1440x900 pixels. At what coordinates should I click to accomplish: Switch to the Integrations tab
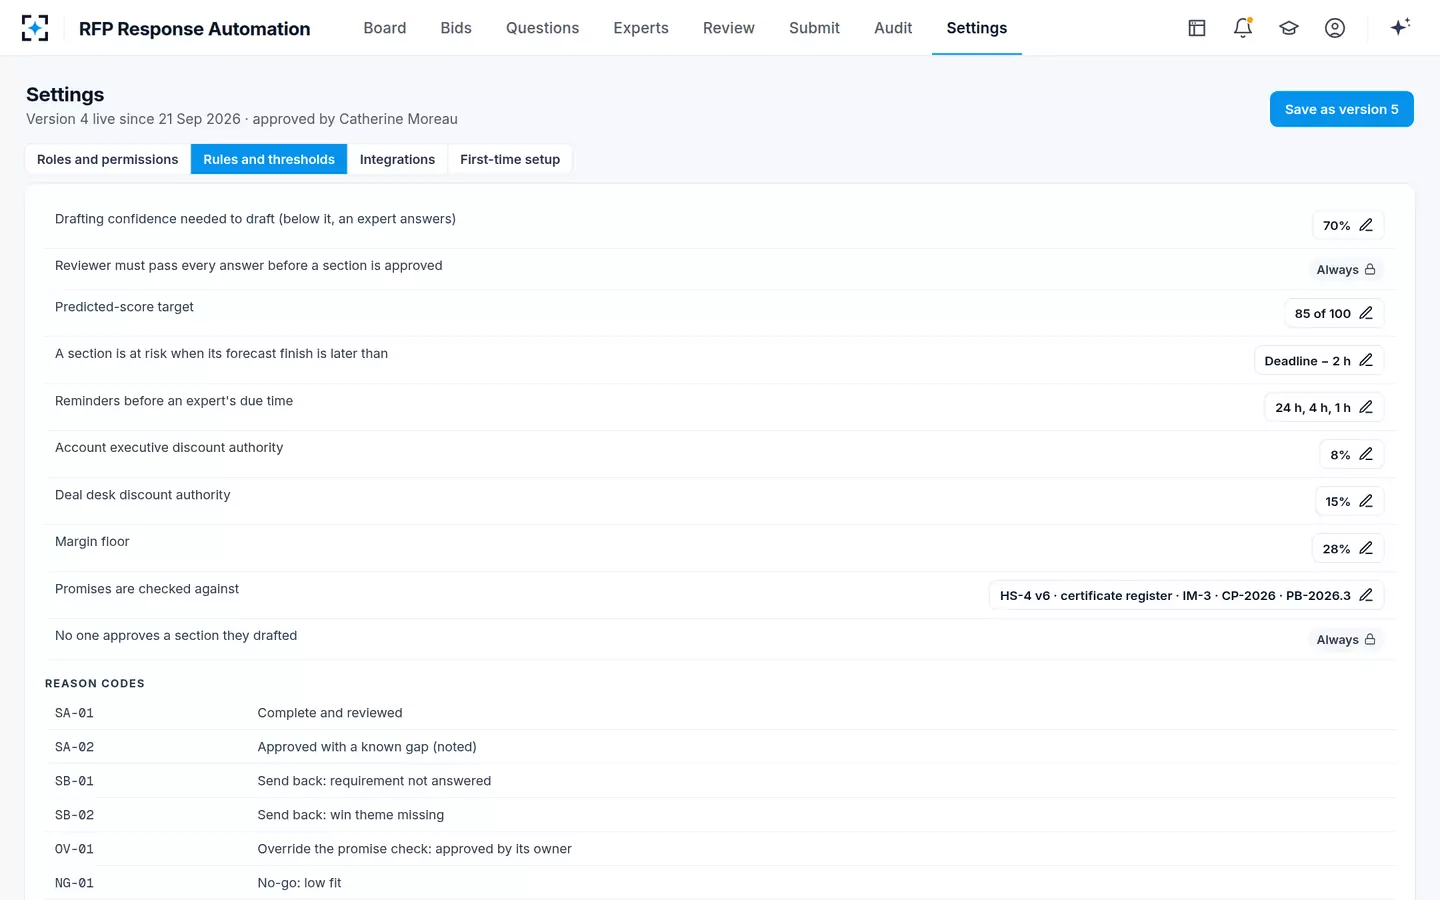click(x=397, y=159)
